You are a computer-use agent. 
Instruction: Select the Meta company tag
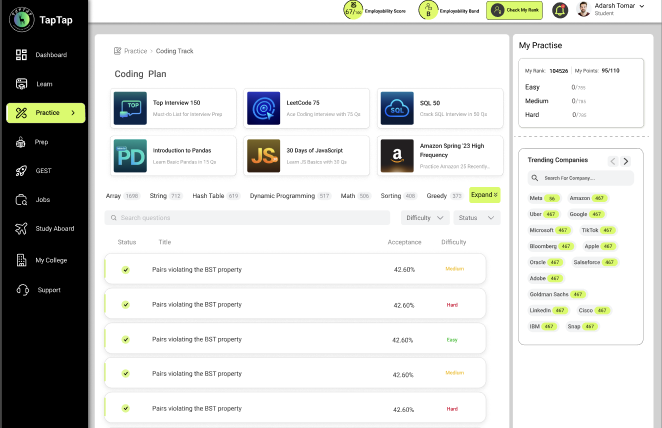pos(544,198)
